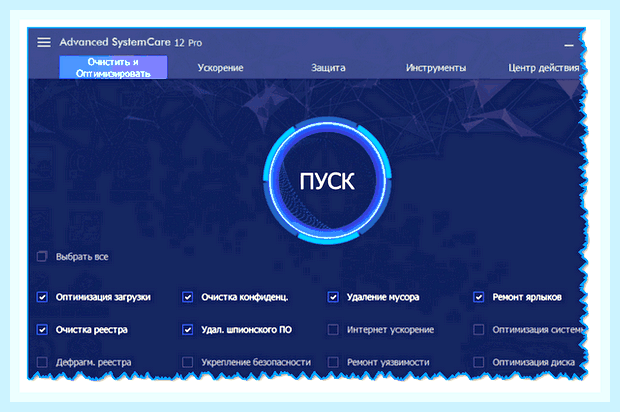Image resolution: width=620 pixels, height=412 pixels.
Task: Enable Интернет ускорение checkbox
Action: [x=333, y=329]
